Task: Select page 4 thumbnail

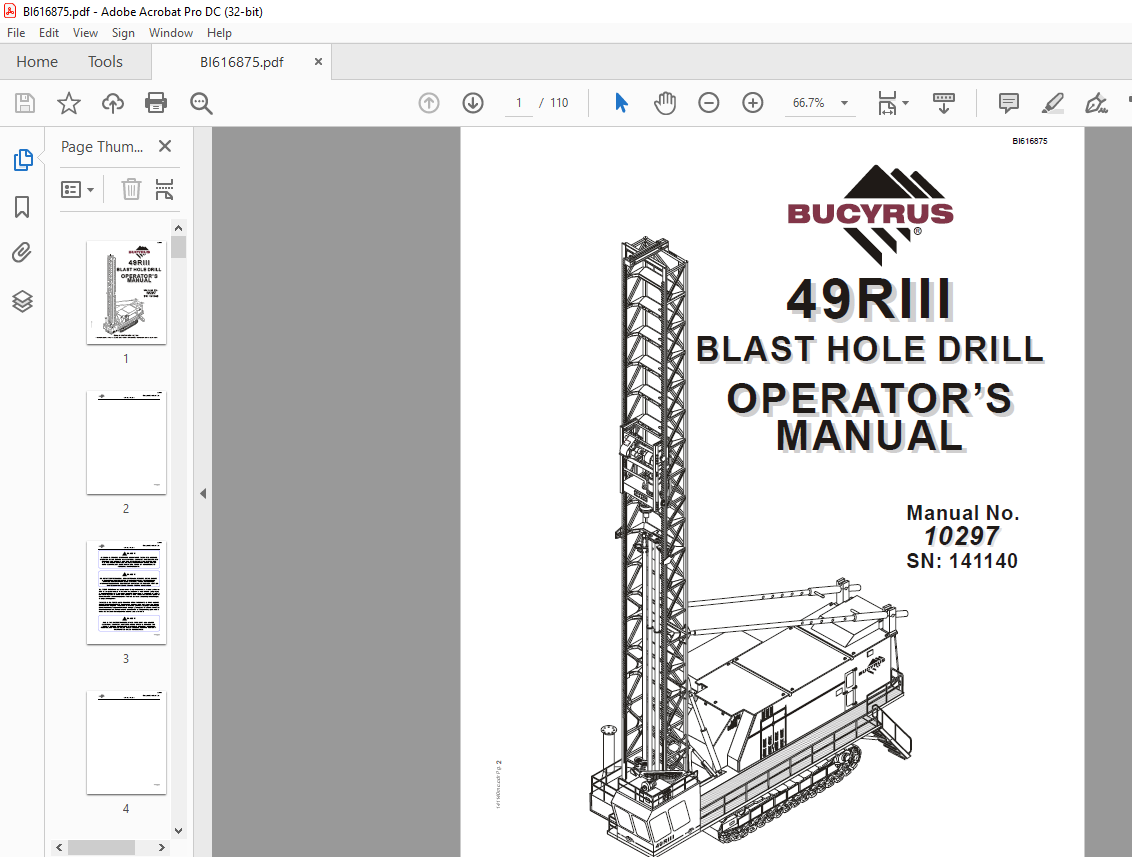Action: (126, 743)
